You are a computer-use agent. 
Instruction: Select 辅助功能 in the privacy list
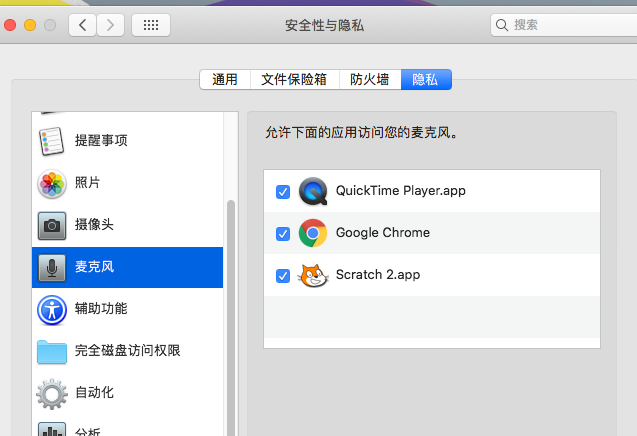[x=128, y=310]
